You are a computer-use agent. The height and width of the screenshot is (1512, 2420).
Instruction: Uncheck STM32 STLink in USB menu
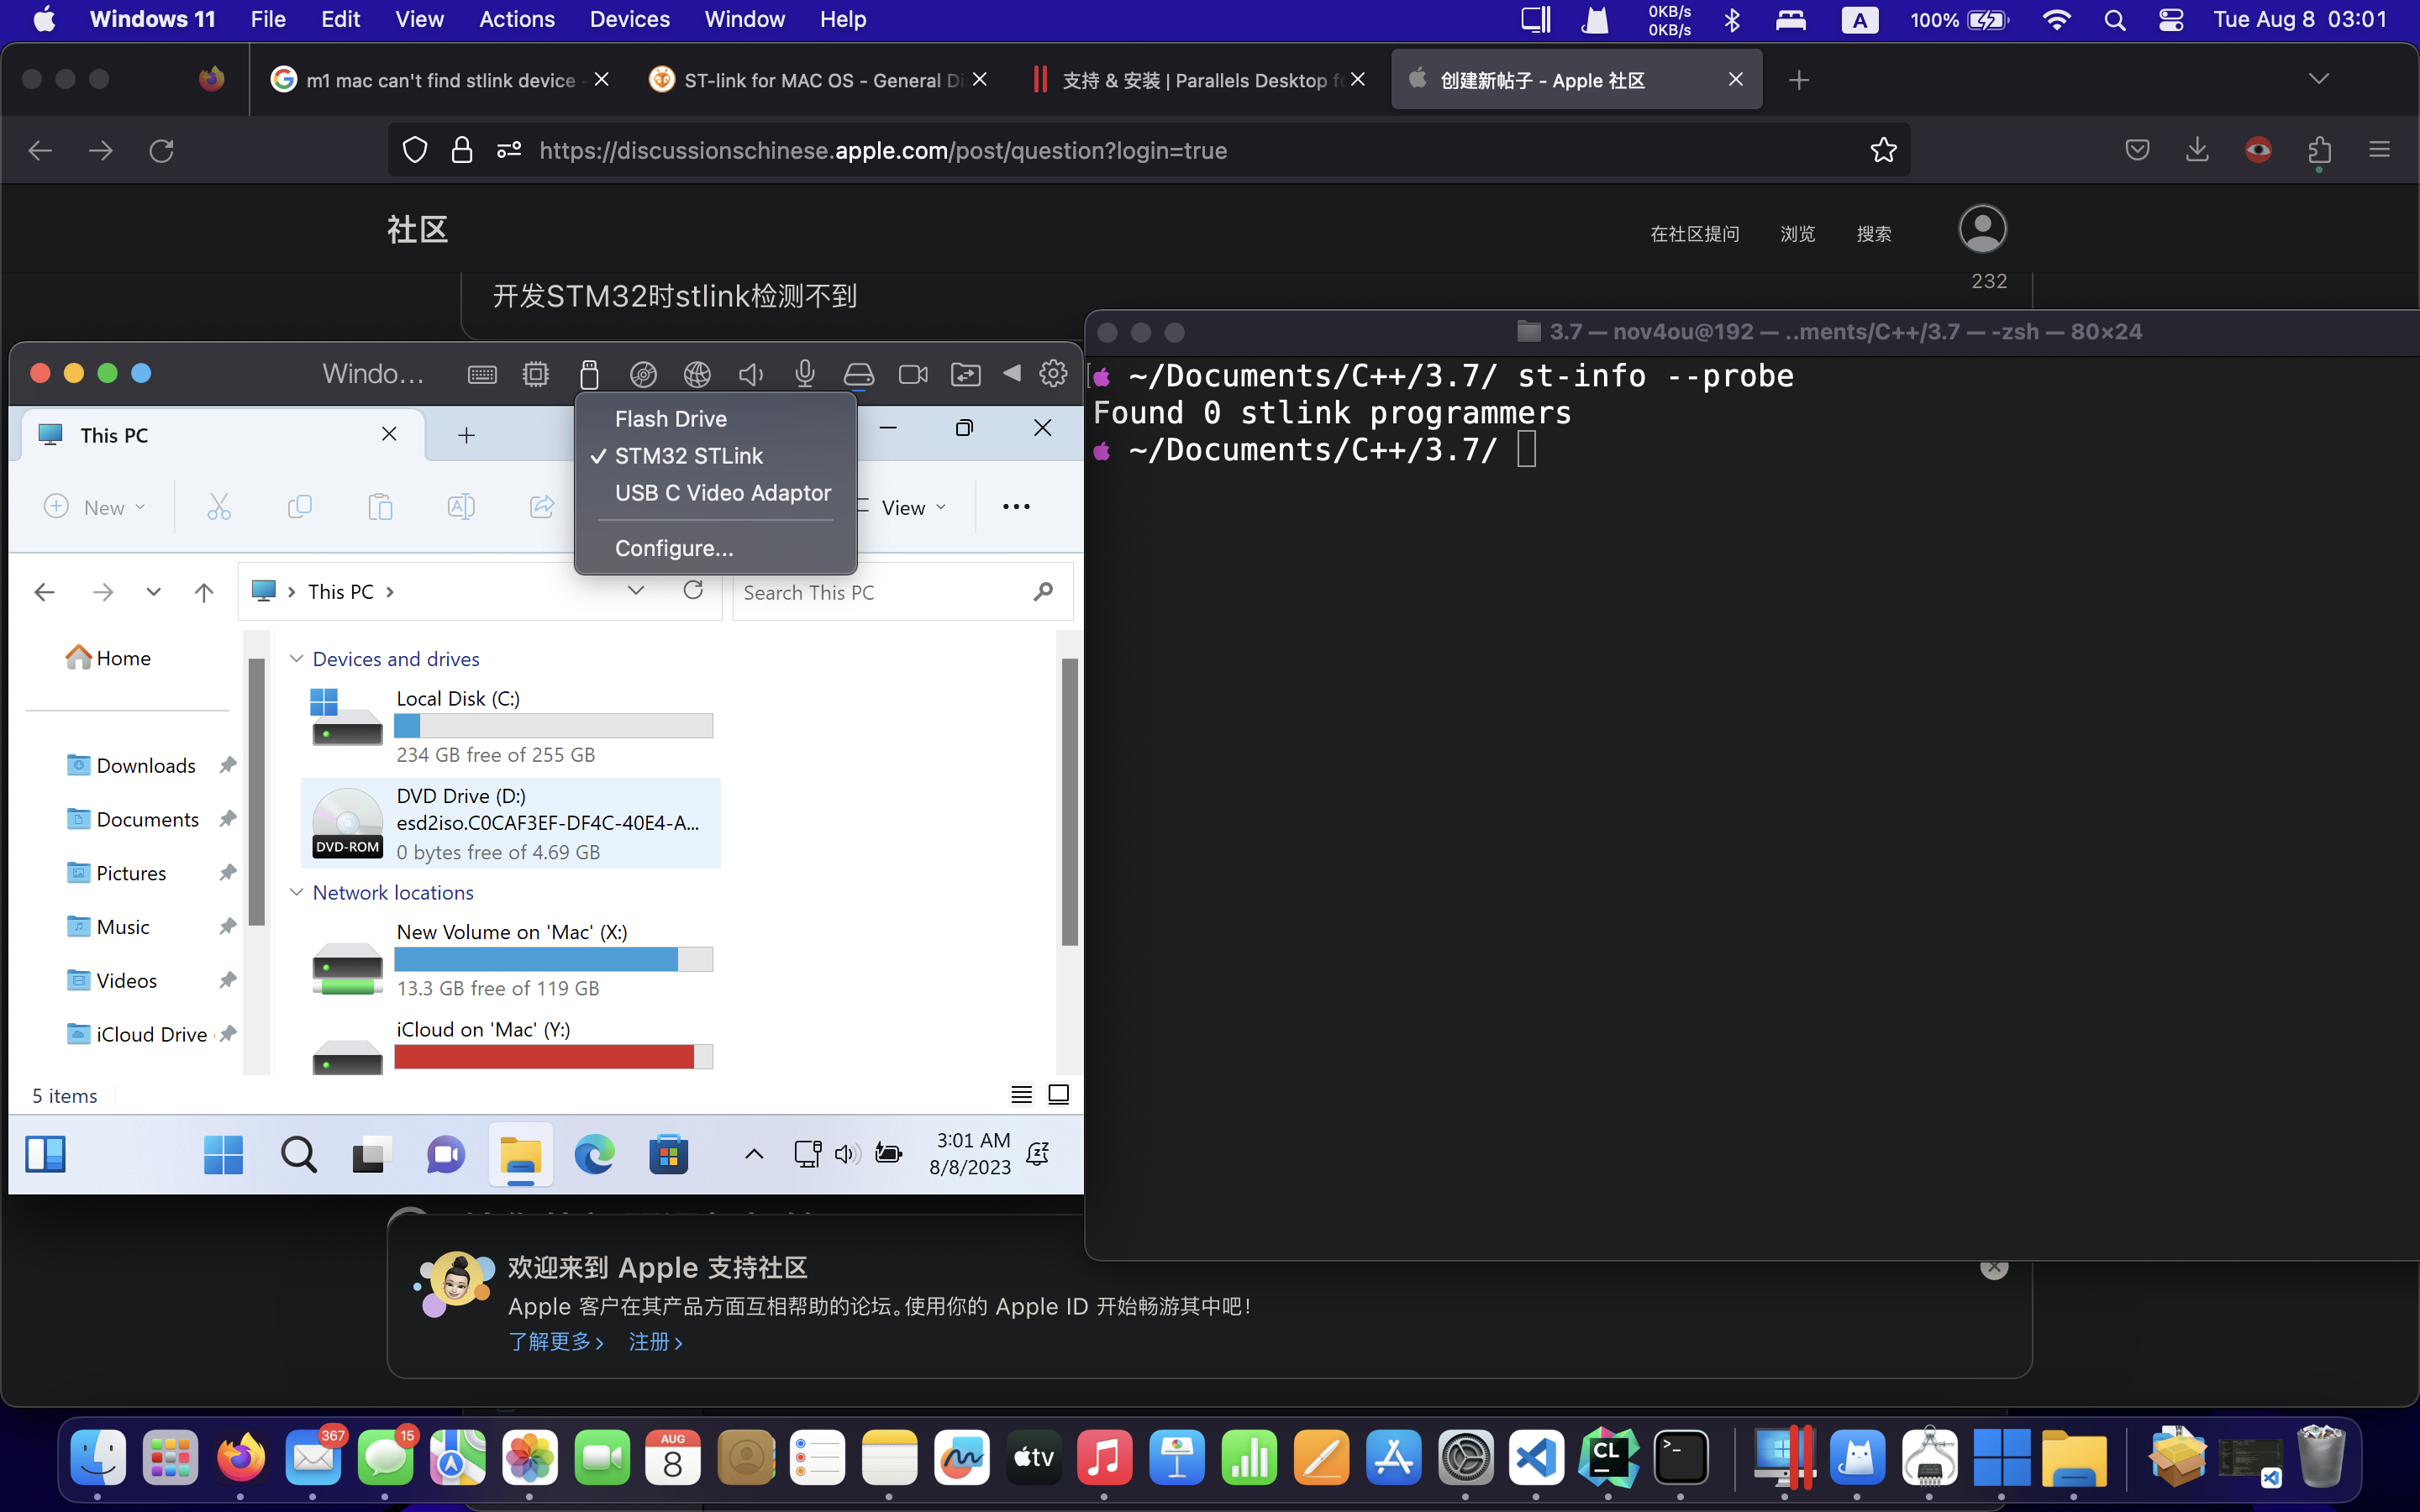pos(689,456)
